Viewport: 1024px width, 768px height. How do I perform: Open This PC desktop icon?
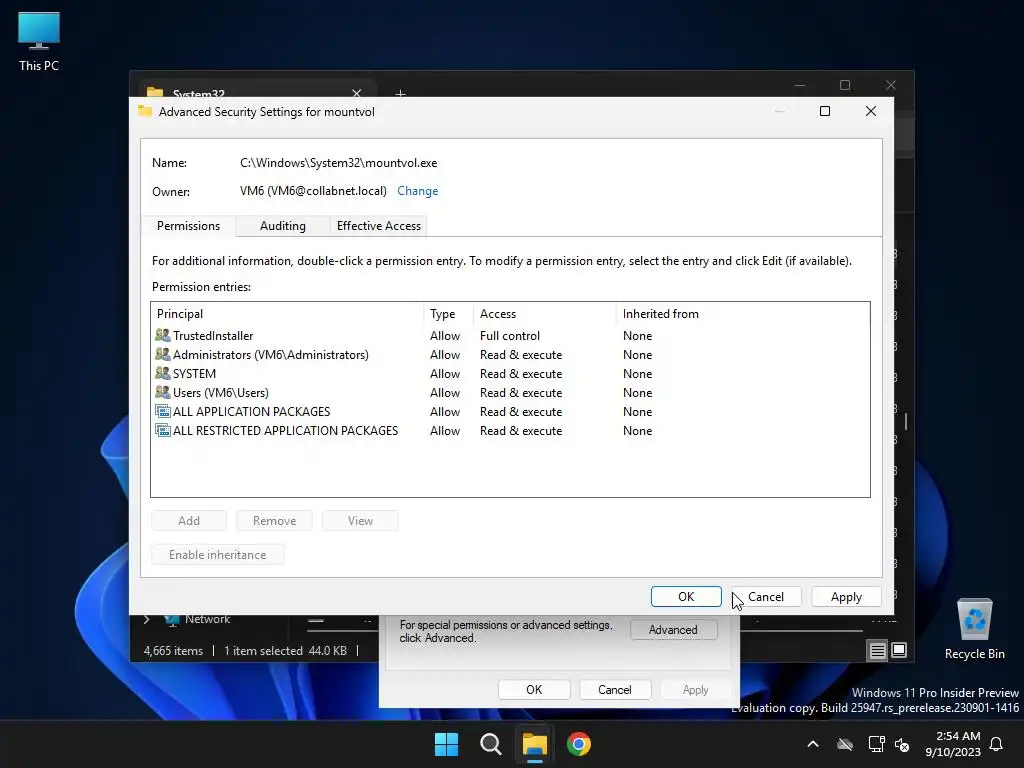coord(39,42)
